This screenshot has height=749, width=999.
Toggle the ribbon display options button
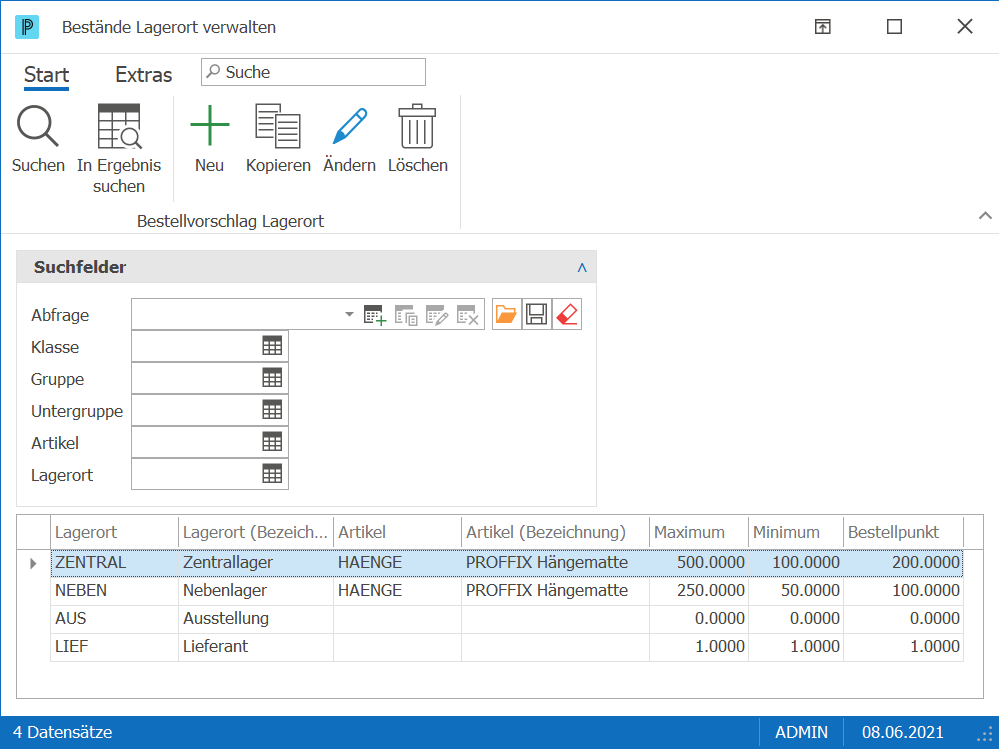823,27
